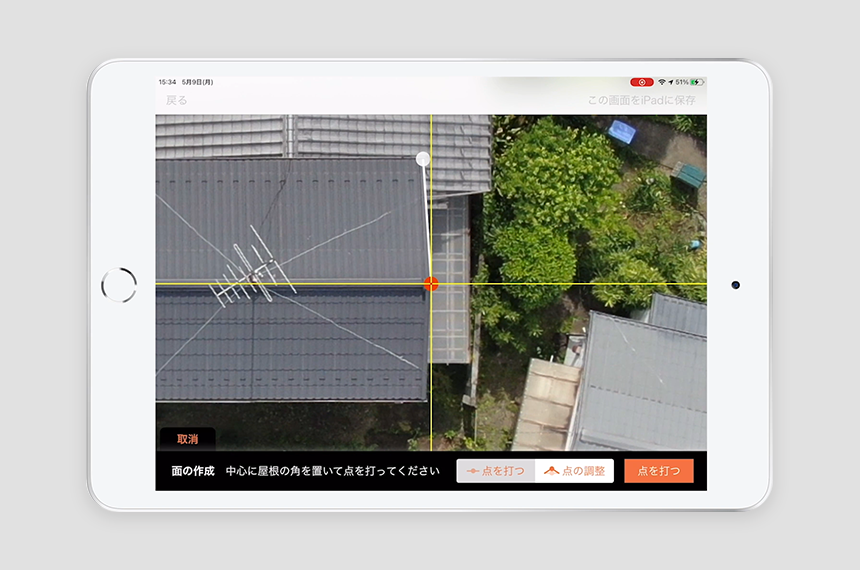Select the 点を打つ mode segment
Screen dimensions: 860x570
pos(496,471)
